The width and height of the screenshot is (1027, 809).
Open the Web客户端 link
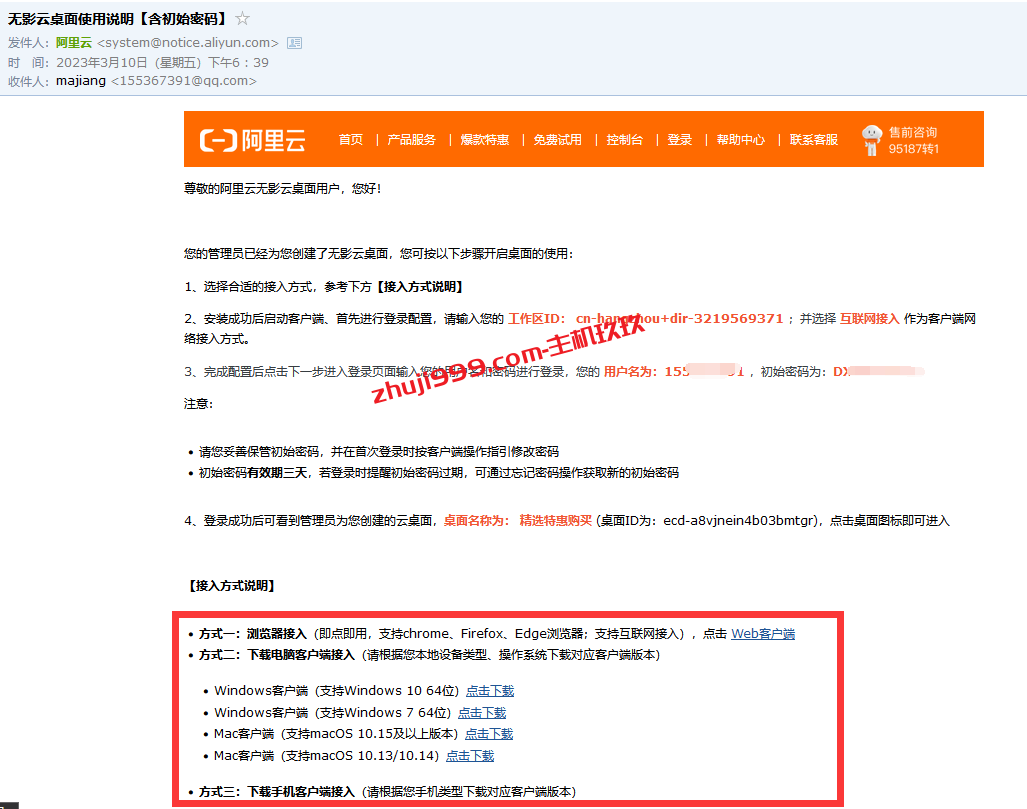point(763,634)
